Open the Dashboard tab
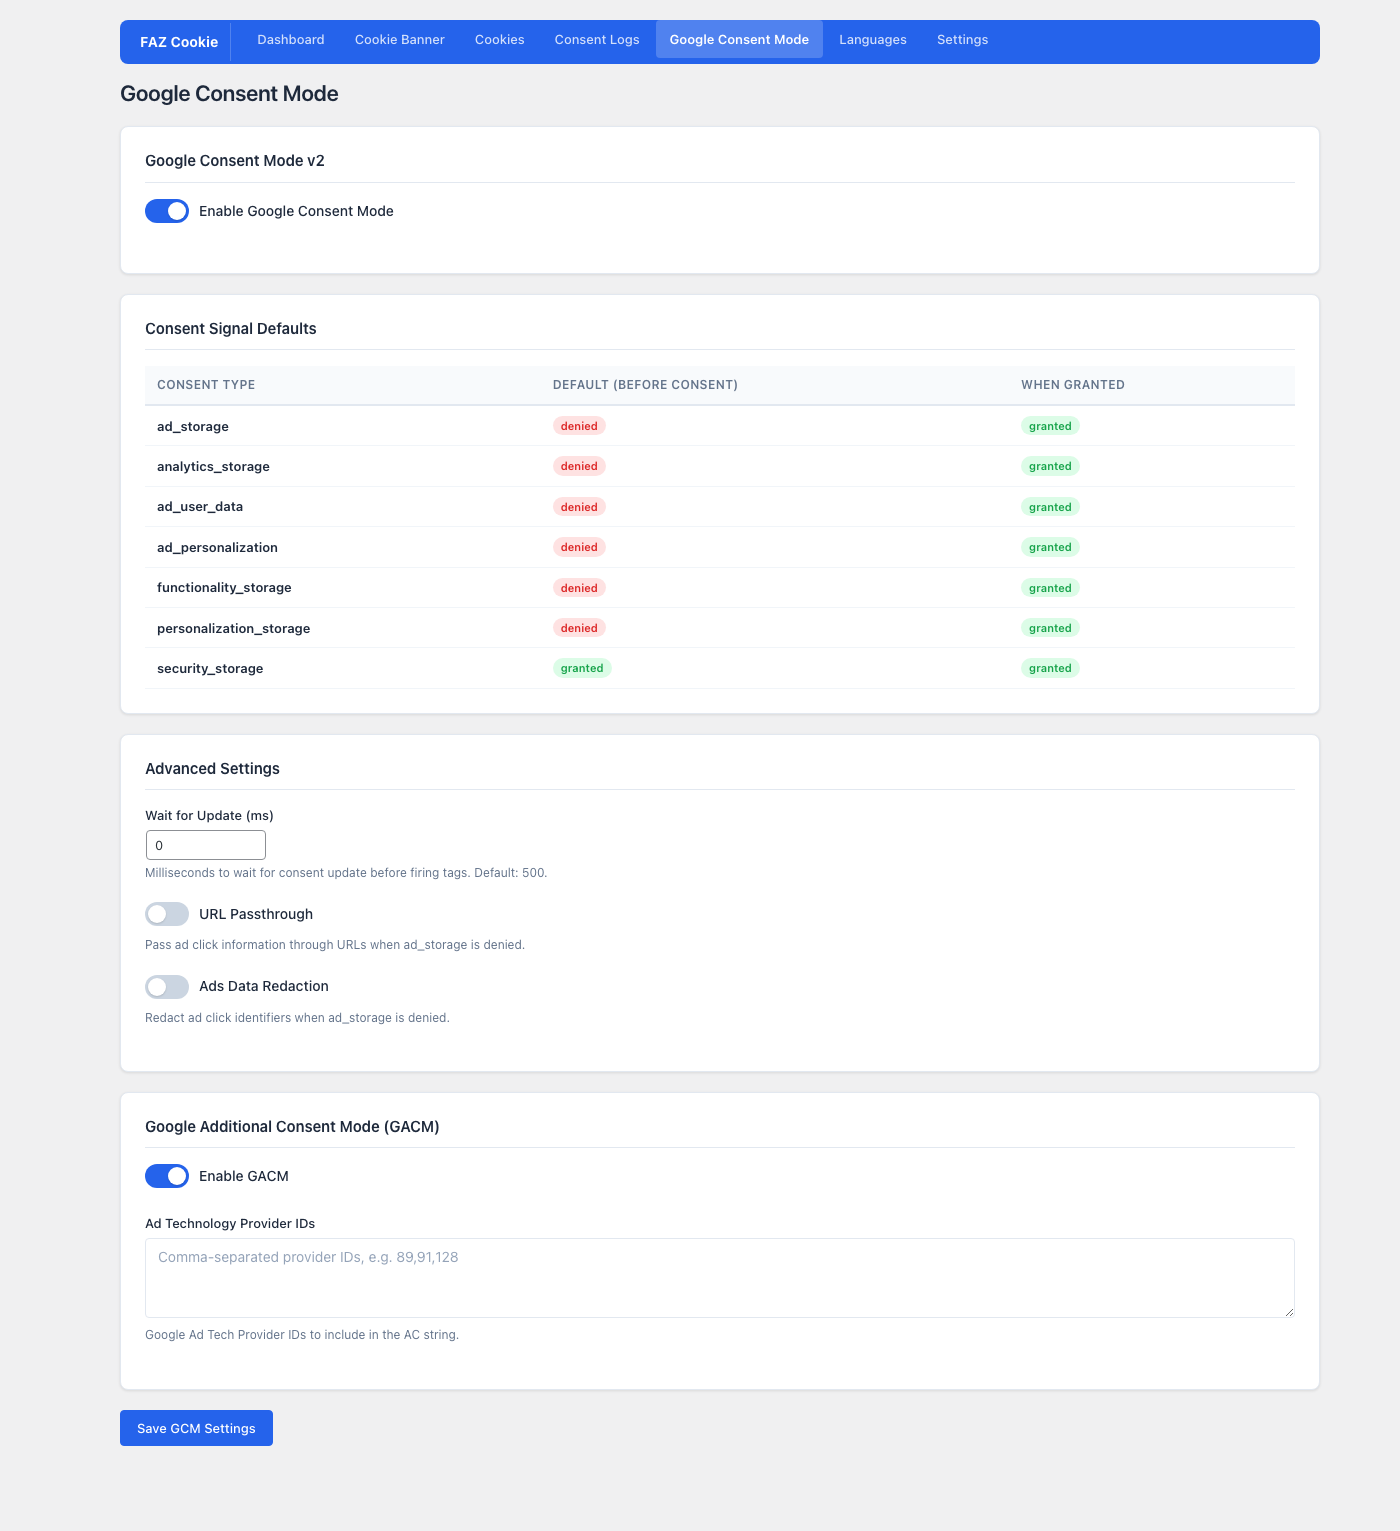This screenshot has width=1400, height=1531. coord(291,40)
